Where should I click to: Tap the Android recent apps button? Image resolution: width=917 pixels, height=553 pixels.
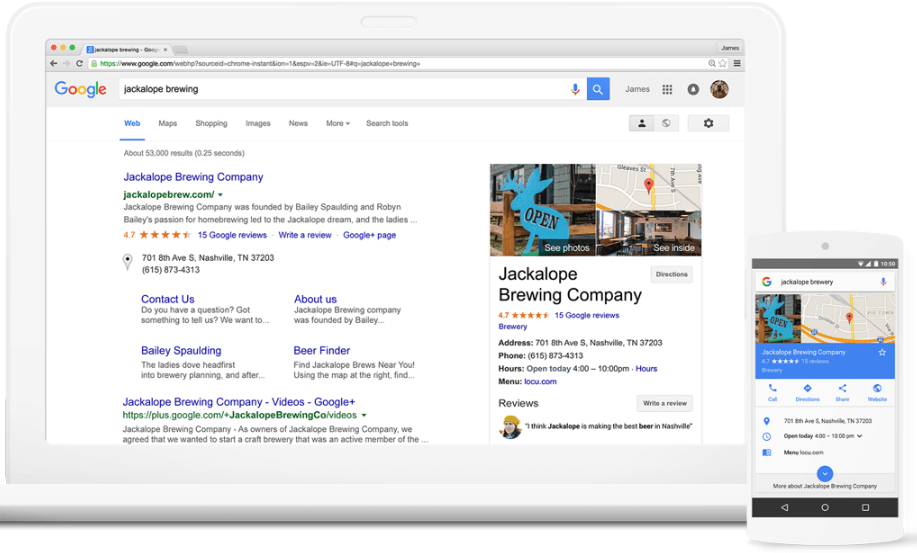(866, 507)
